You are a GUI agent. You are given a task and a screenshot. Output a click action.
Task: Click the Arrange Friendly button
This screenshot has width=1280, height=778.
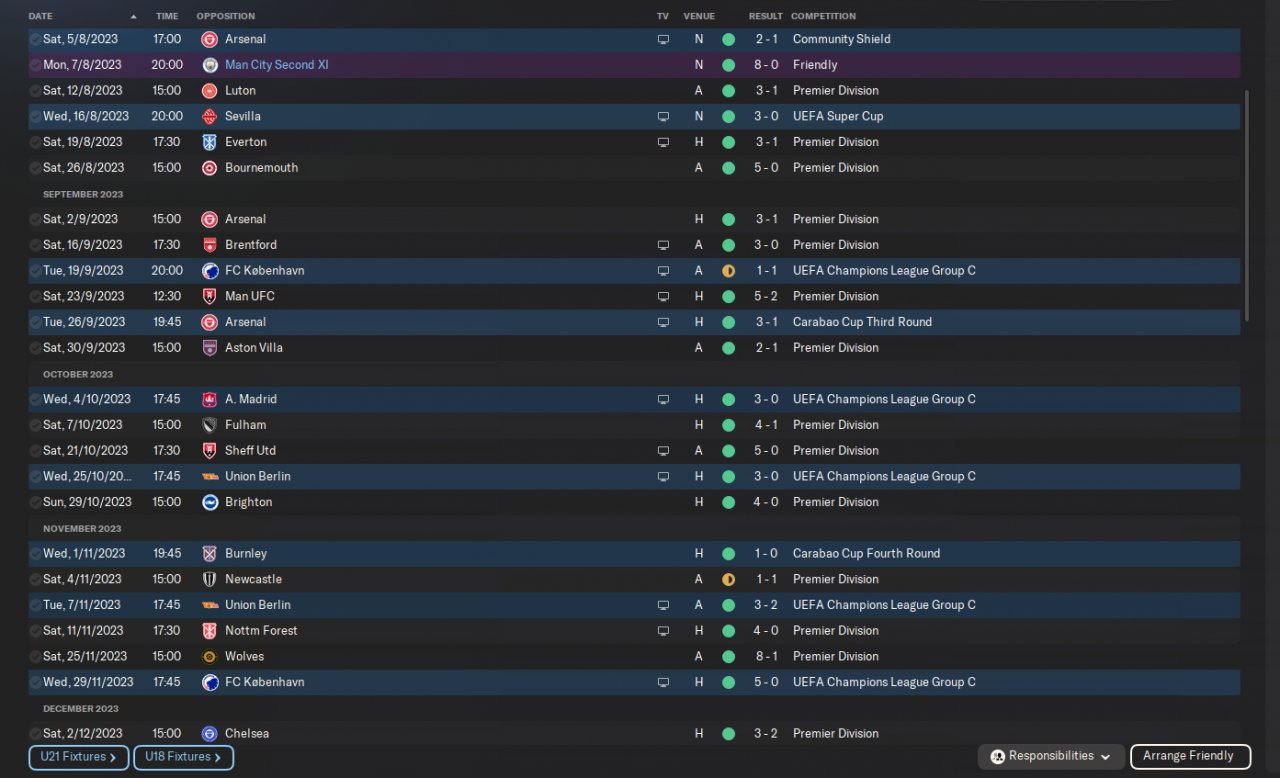[1189, 757]
